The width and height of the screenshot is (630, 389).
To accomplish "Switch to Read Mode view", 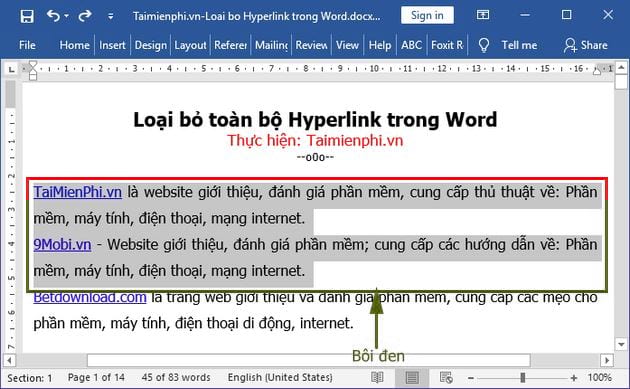I will [x=377, y=377].
